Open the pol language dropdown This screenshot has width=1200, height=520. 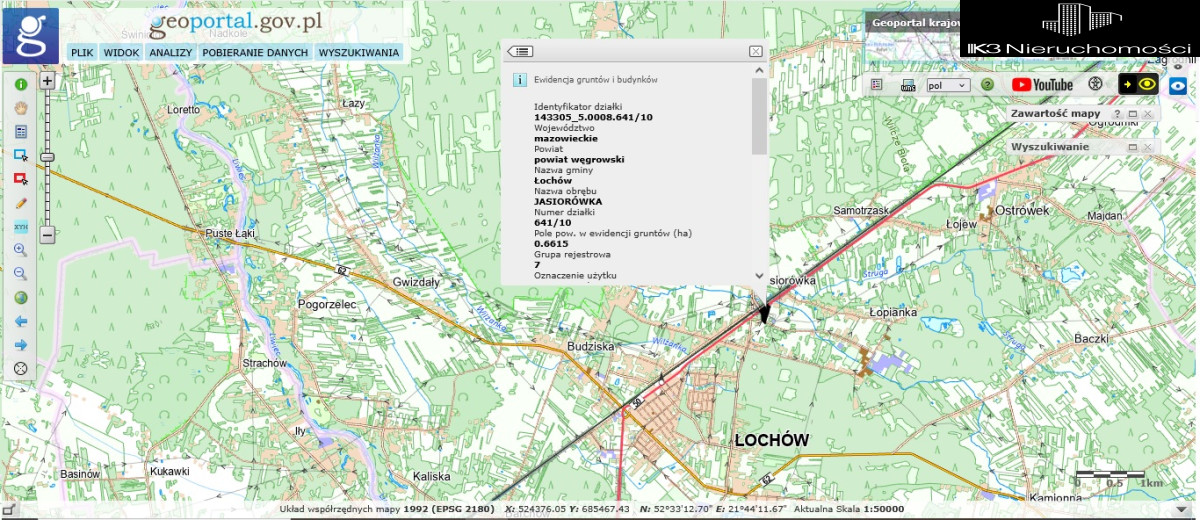[x=949, y=85]
